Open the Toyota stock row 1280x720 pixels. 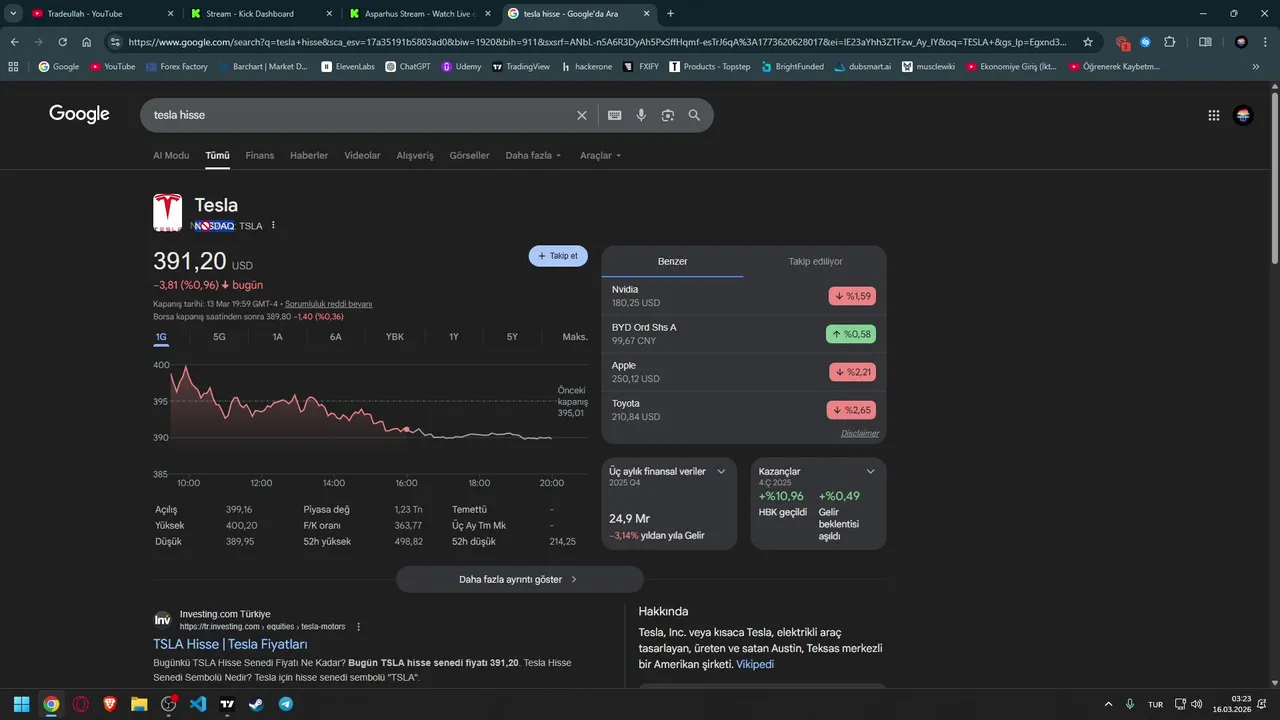743,410
